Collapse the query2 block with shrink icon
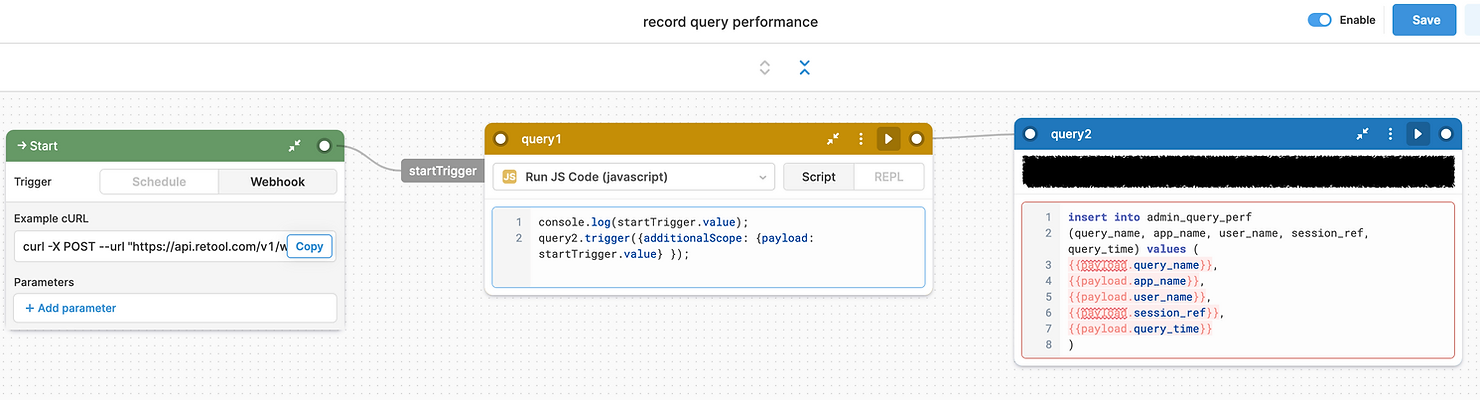Image resolution: width=1480 pixels, height=400 pixels. coord(1362,134)
